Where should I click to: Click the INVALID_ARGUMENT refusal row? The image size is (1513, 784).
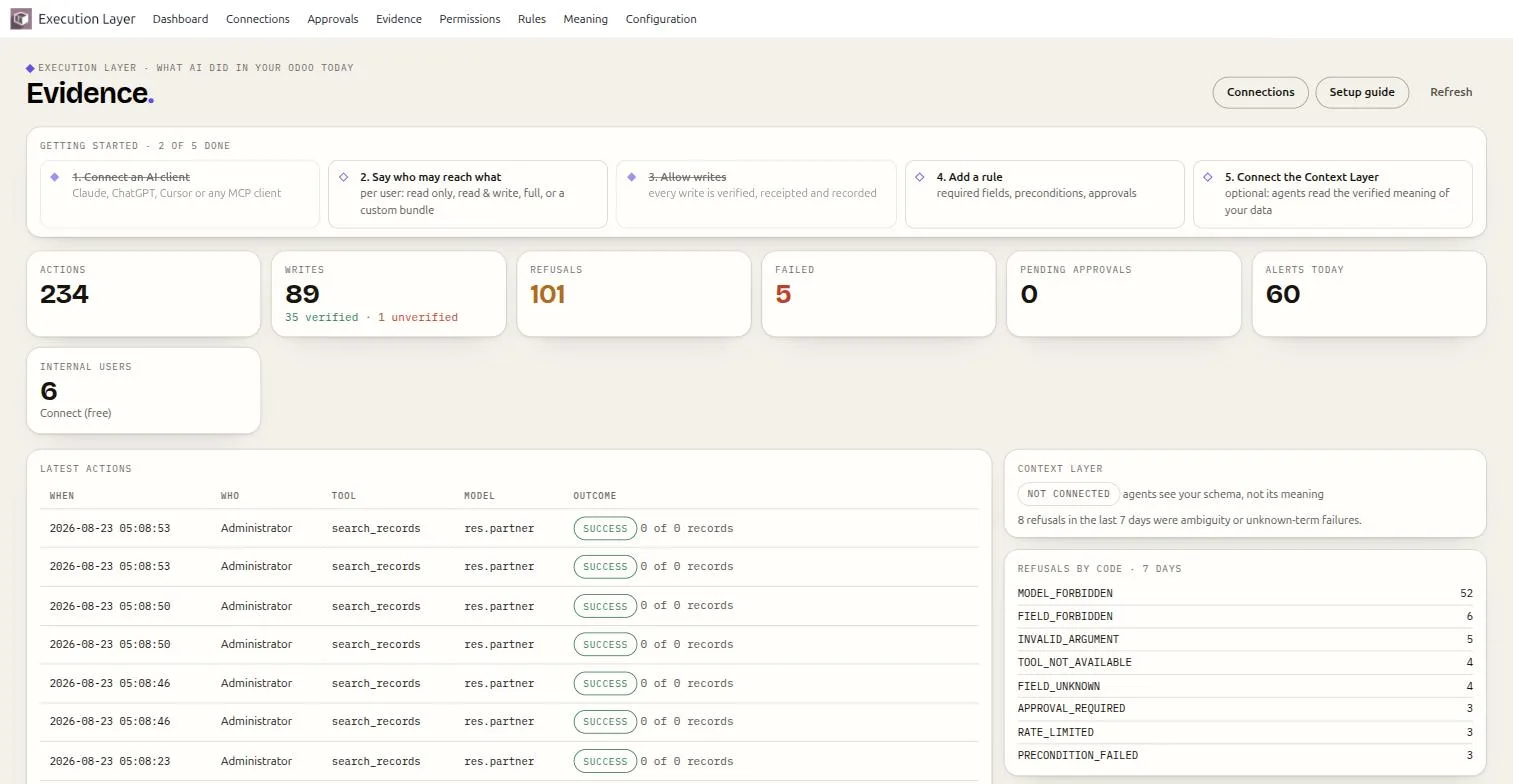click(x=1245, y=639)
